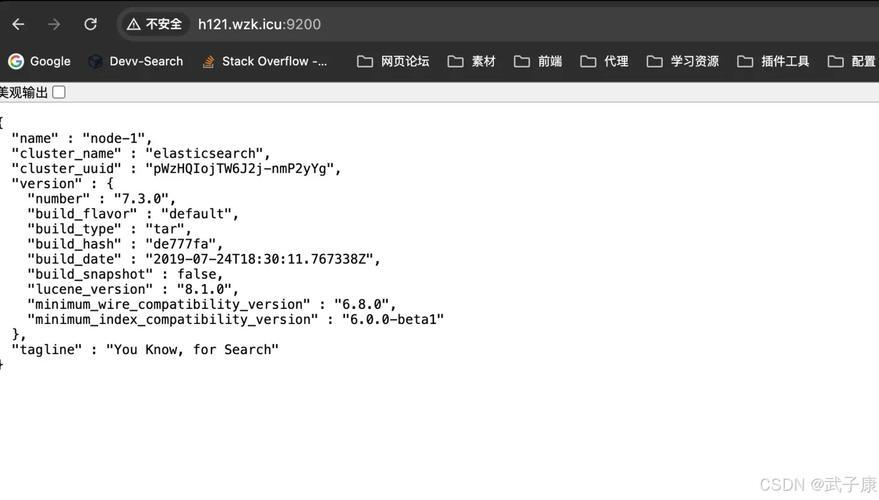The image size is (879, 500).
Task: Click the index compatibility value "6.0.0-beta1"
Action: [393, 320]
